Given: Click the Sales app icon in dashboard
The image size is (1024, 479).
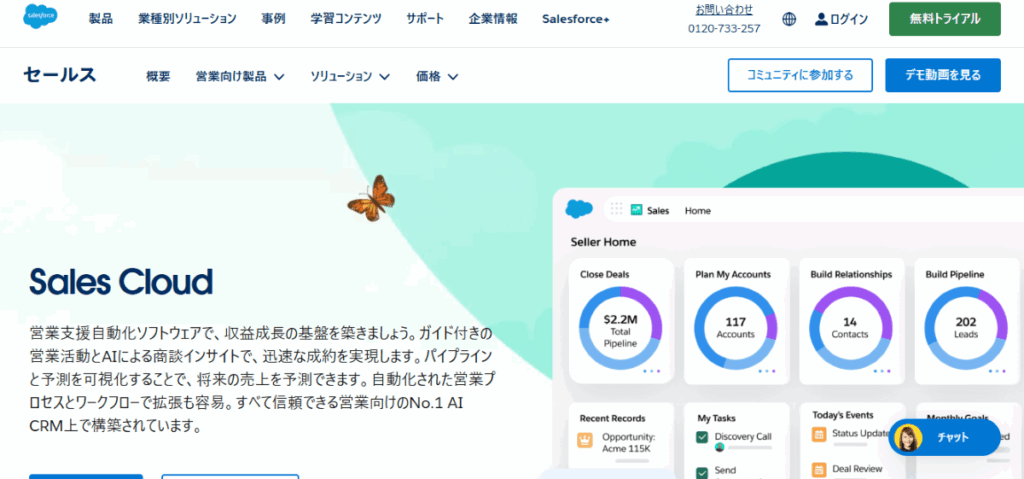Looking at the screenshot, I should pyautogui.click(x=636, y=210).
